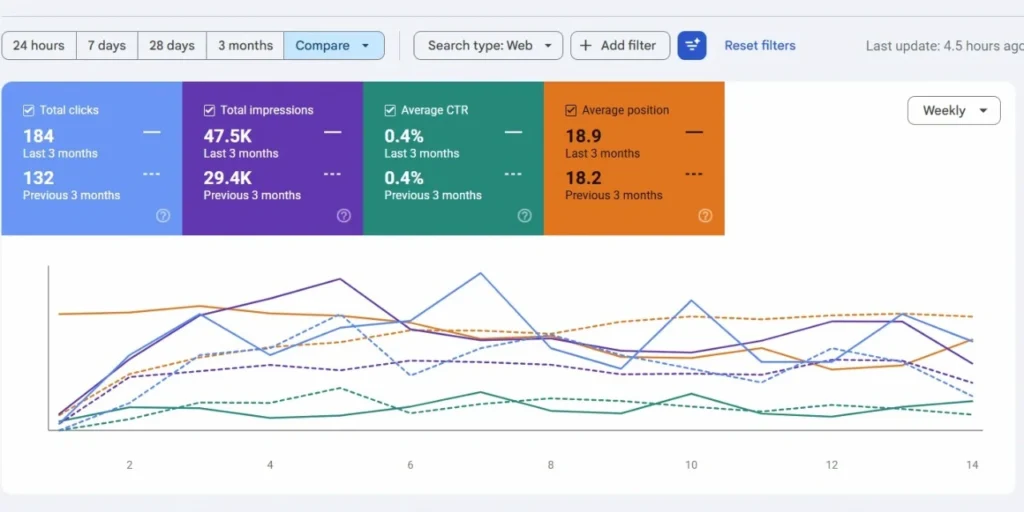
Task: Open the Search type: Web dropdown
Action: point(488,46)
